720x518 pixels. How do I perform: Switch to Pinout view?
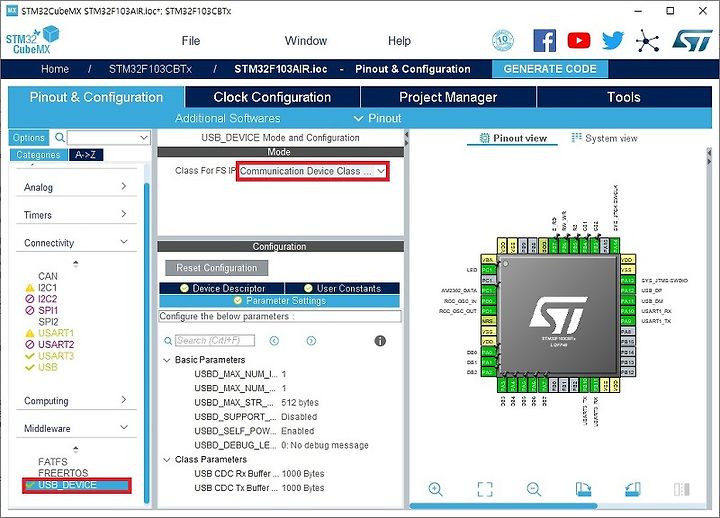click(x=512, y=138)
